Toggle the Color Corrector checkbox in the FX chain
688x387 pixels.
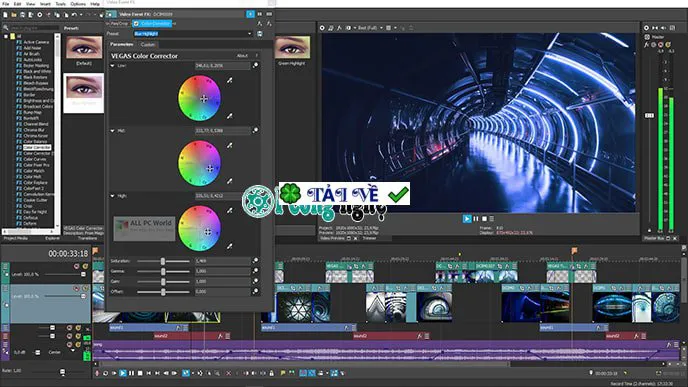pos(136,24)
